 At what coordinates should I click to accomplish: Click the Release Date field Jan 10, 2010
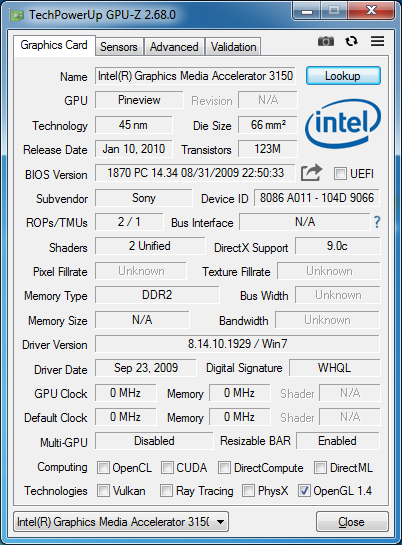click(x=133, y=149)
